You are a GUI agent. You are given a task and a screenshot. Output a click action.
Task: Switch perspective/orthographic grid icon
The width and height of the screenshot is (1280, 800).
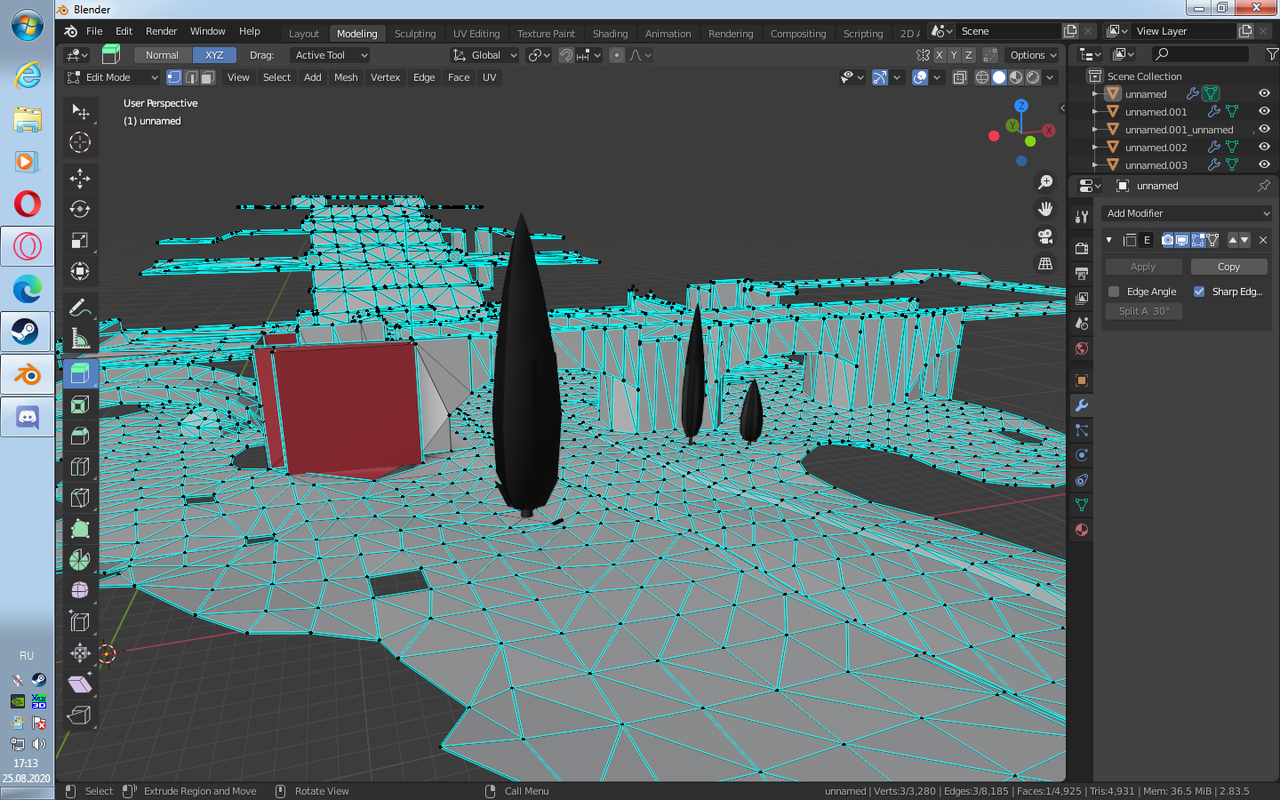click(x=1045, y=263)
